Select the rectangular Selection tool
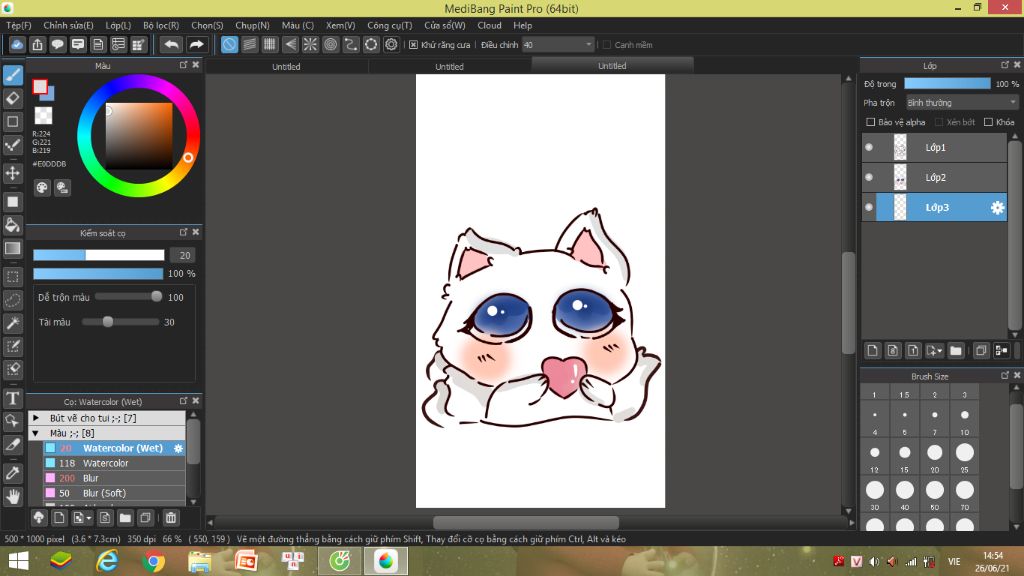The height and width of the screenshot is (576, 1024). (12, 277)
